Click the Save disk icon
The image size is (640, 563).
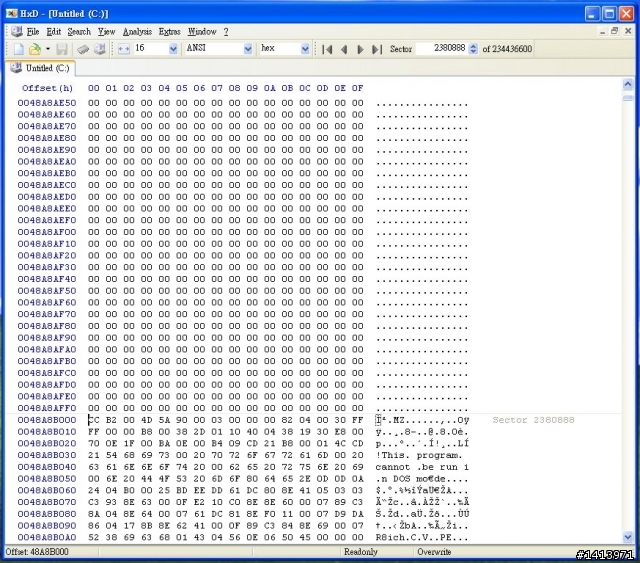(62, 49)
